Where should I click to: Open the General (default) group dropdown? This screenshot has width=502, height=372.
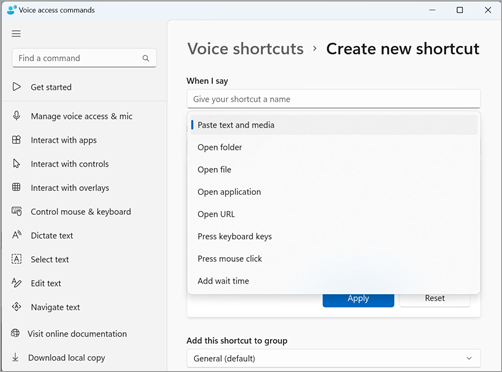[333, 358]
